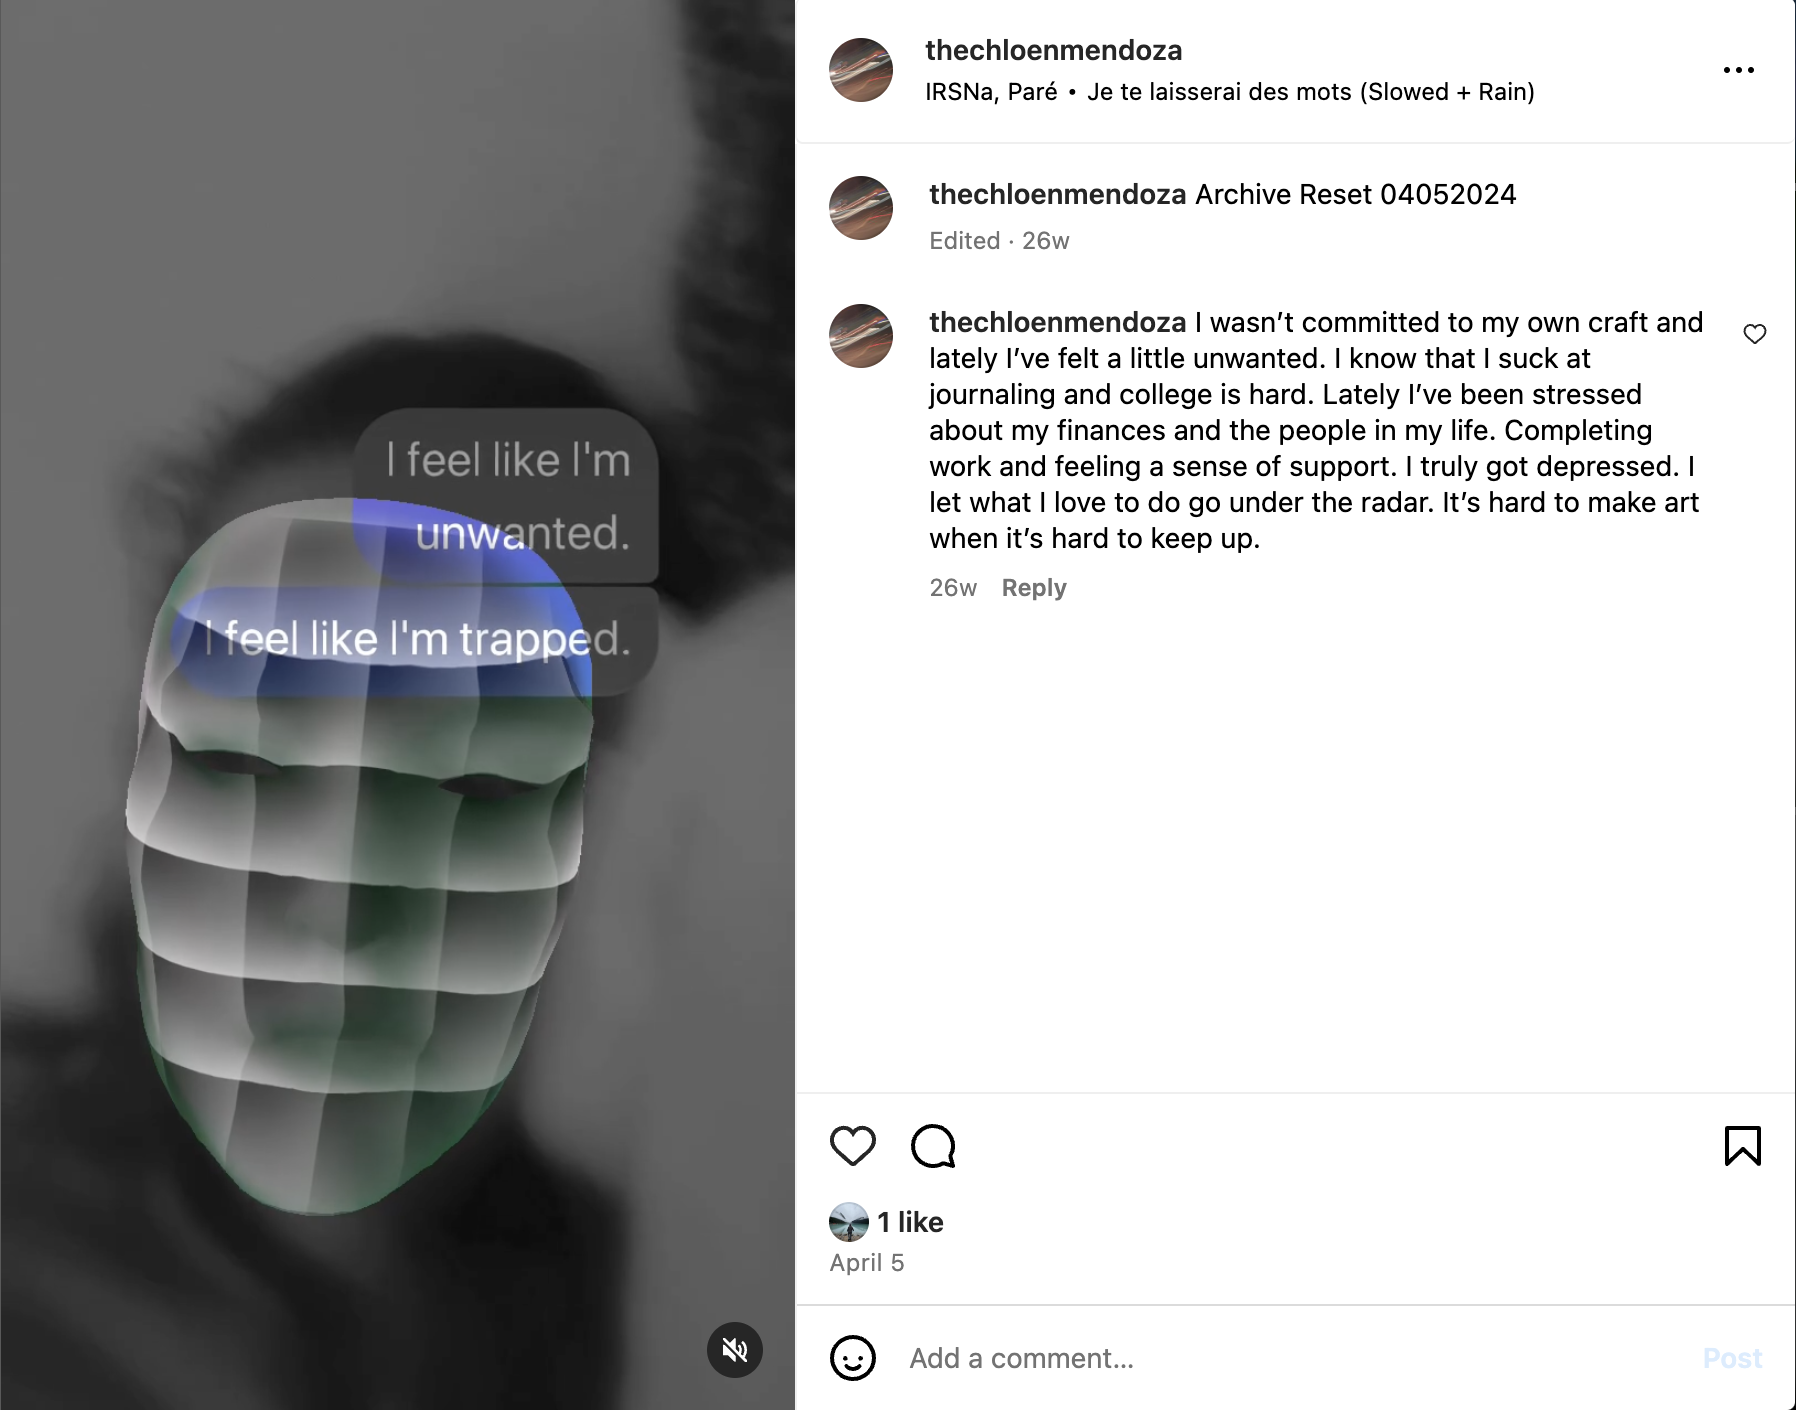Reply to thechloenmendoza's comment
Screen dimensions: 1796x1410
(x=1034, y=588)
